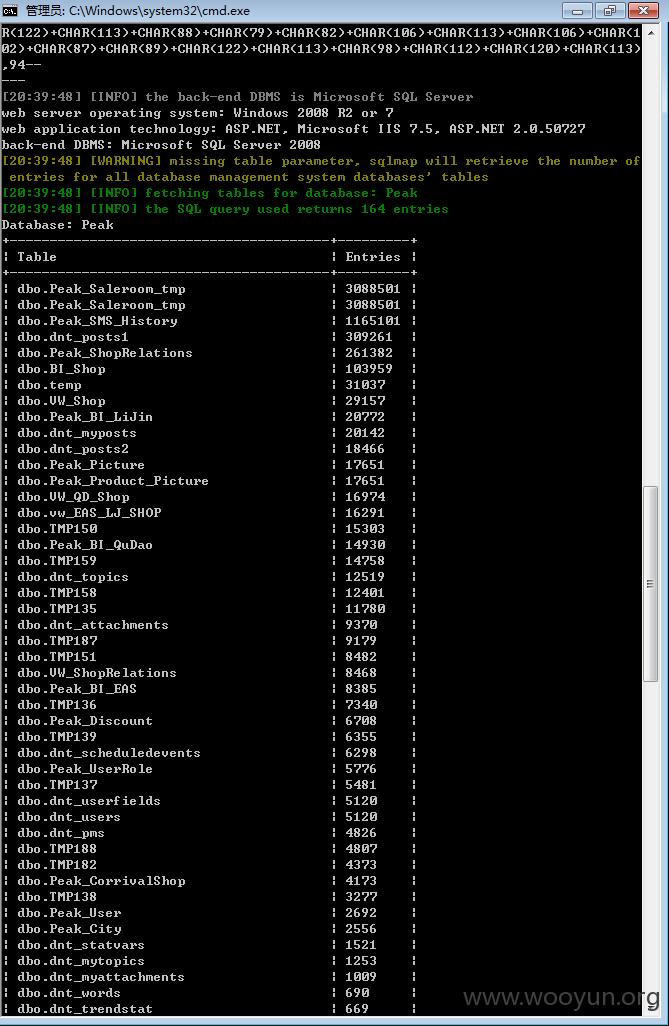The width and height of the screenshot is (669, 1026).
Task: Select the row dbo.Peak_BI_EAS
Action: (x=209, y=689)
